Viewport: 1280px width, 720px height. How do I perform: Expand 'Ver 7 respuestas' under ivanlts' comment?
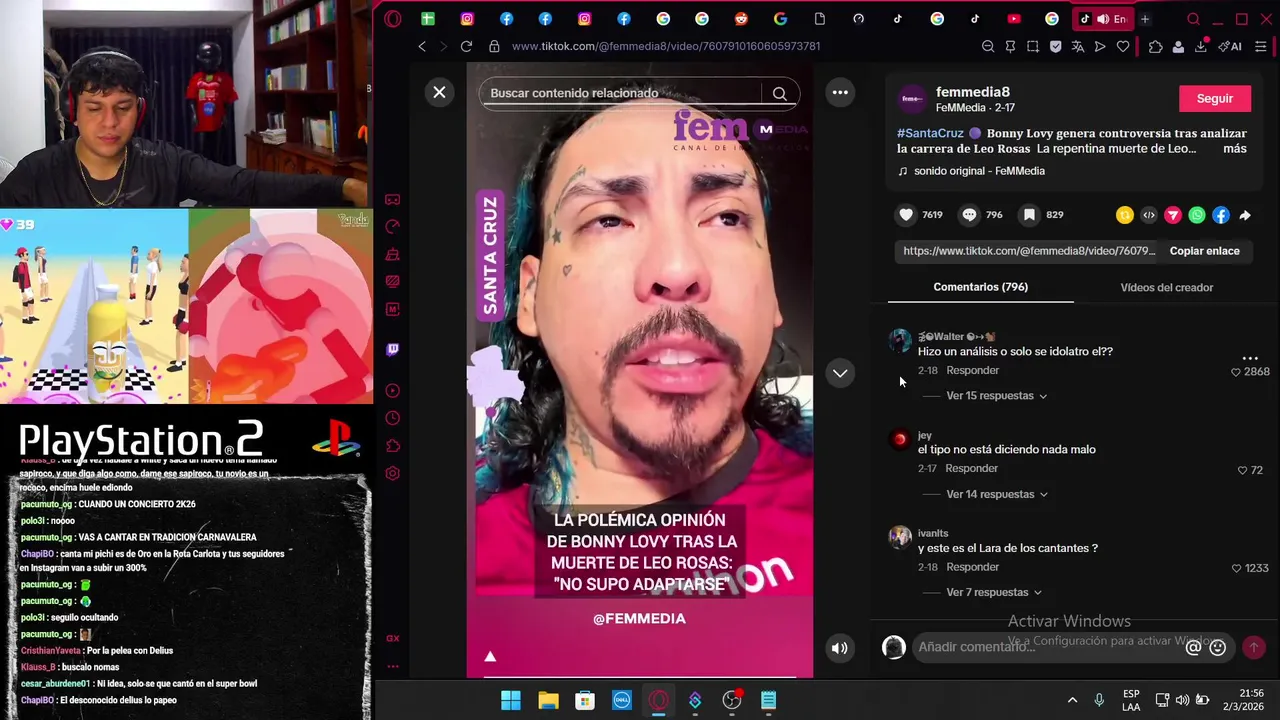click(x=993, y=592)
